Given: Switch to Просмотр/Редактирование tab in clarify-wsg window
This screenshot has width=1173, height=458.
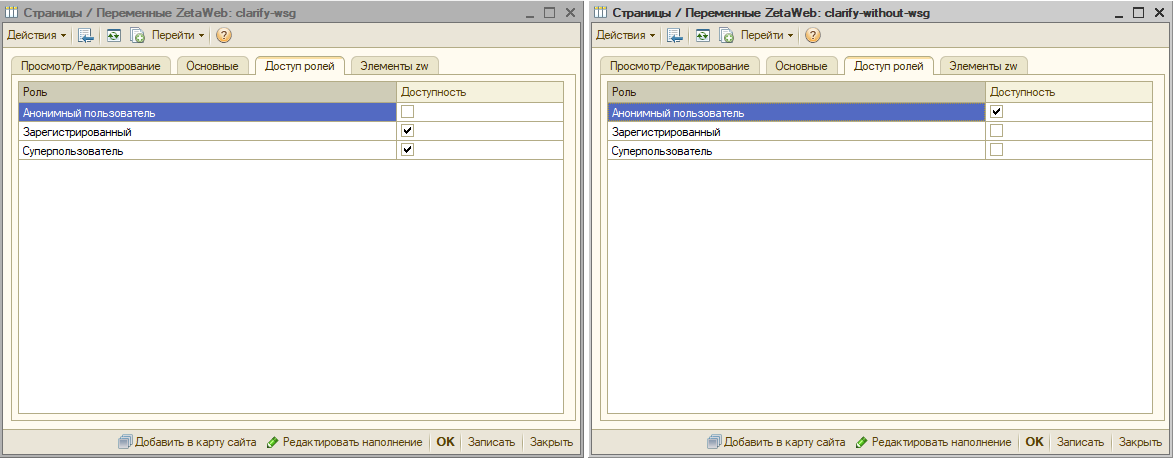Looking at the screenshot, I should coord(91,66).
